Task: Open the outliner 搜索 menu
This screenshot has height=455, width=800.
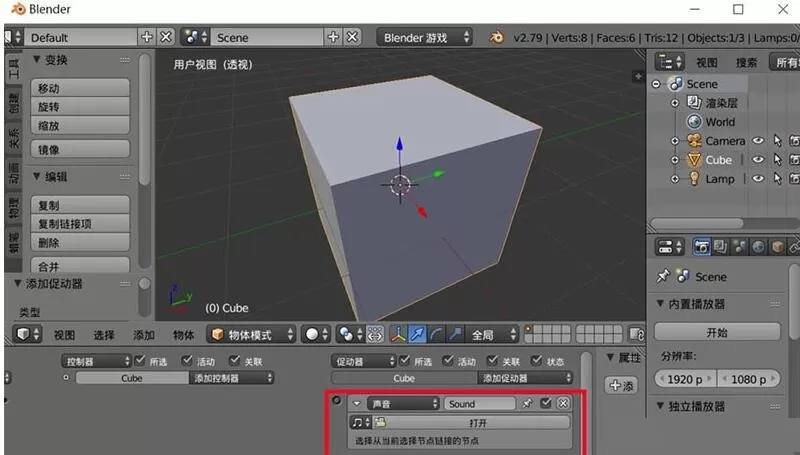Action: (746, 63)
